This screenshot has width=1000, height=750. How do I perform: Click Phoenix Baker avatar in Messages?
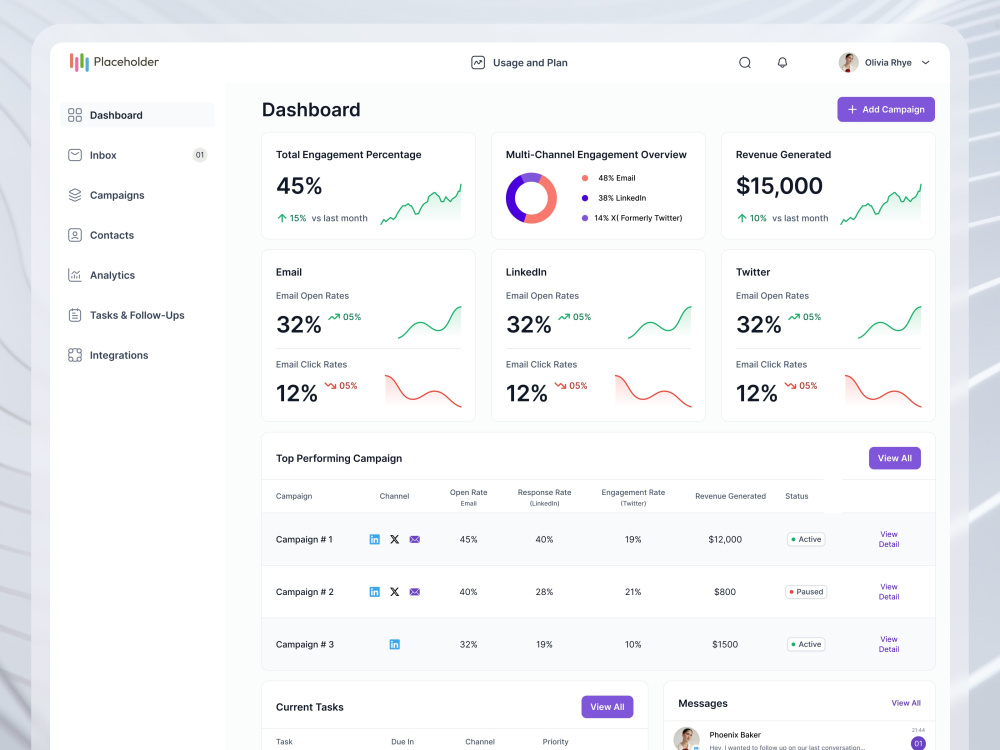(x=686, y=739)
